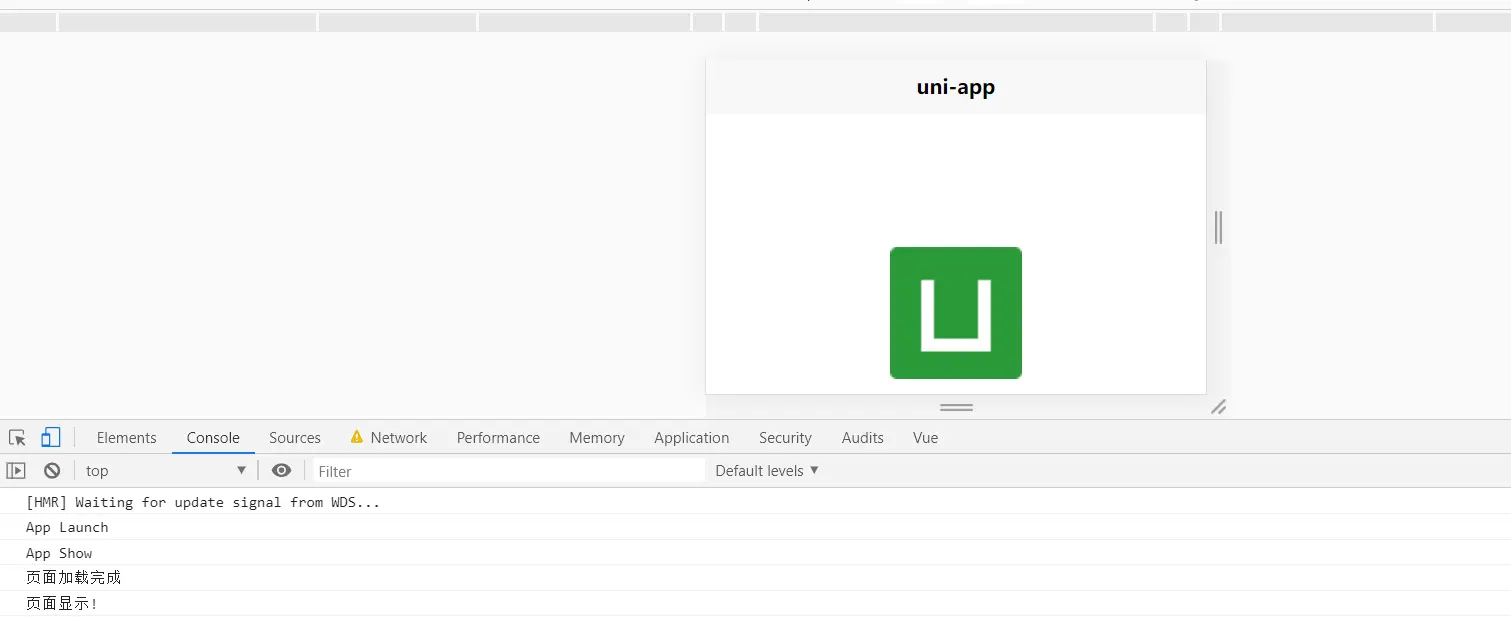Click the warning icon on Network tab

tap(357, 437)
